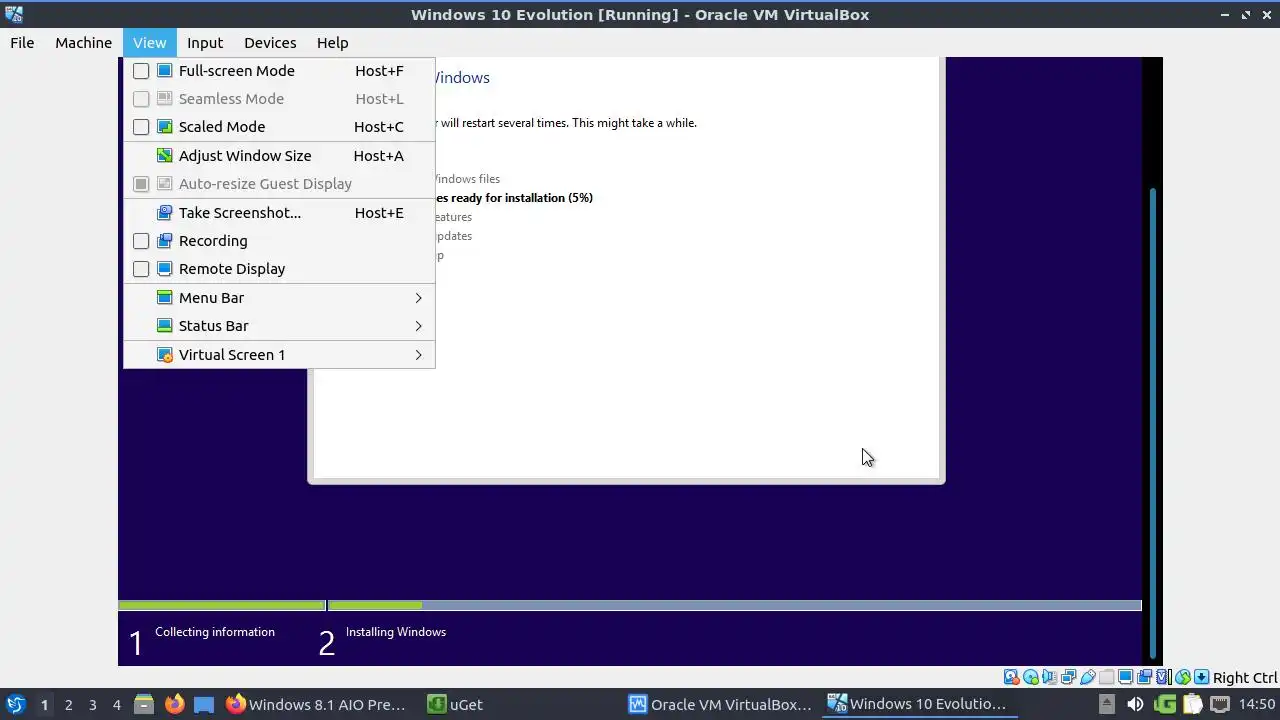Click the Menu Bar entry icon

click(165, 298)
